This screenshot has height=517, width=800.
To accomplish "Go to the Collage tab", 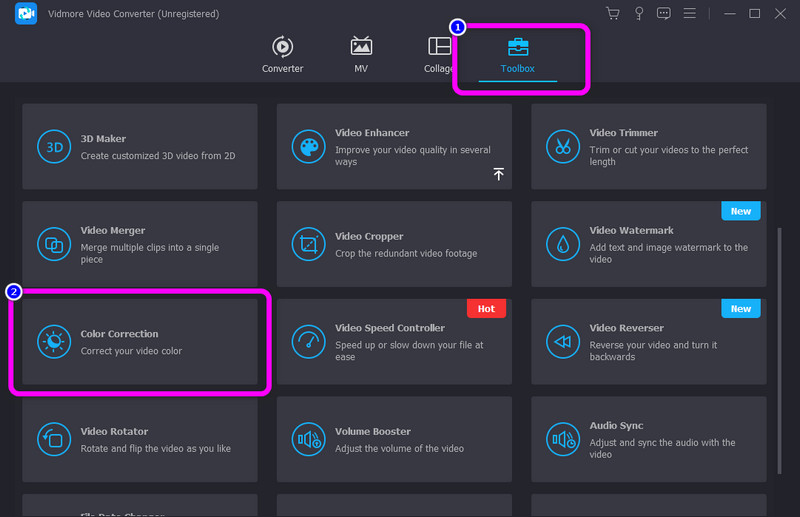I will pos(438,55).
